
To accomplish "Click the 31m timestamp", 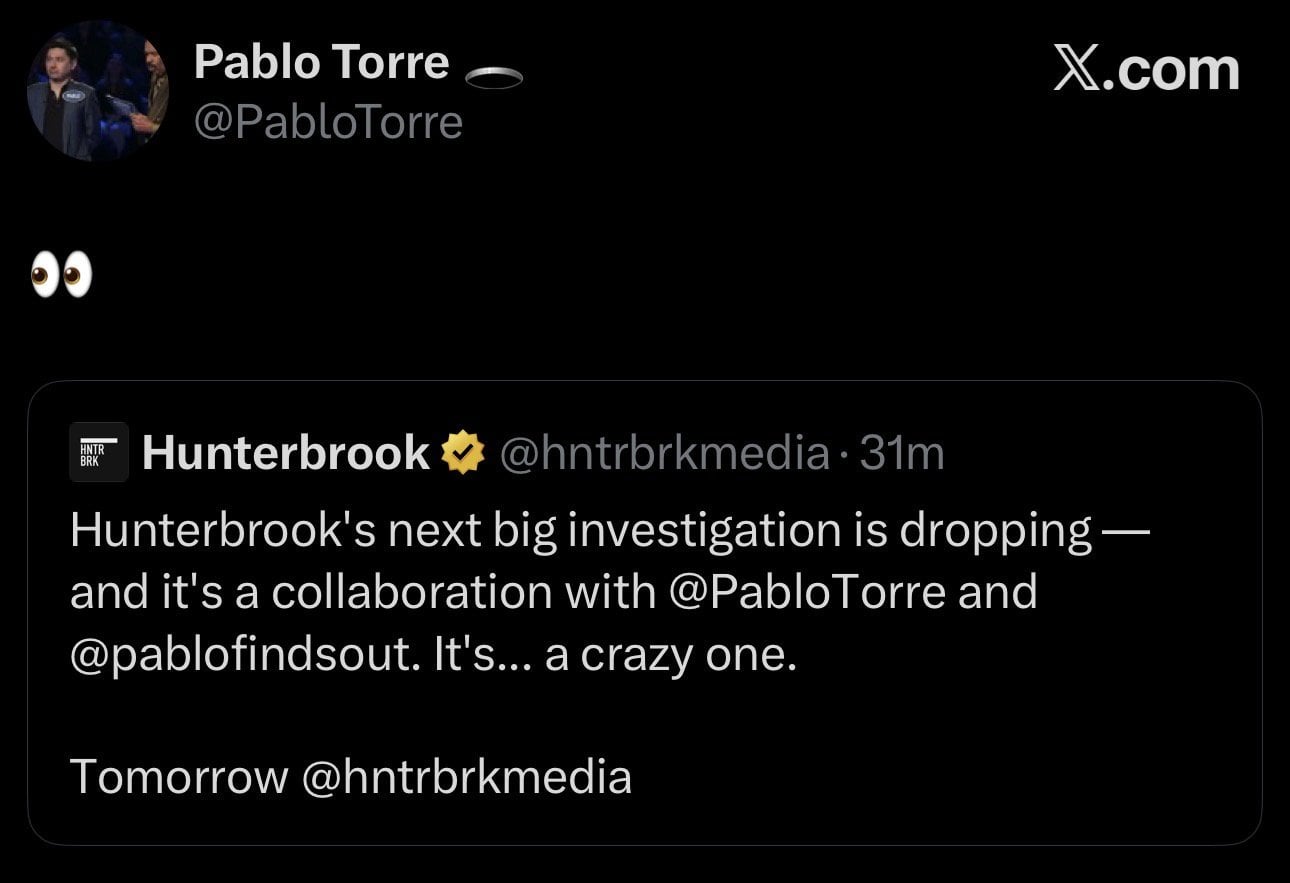I will [x=901, y=451].
